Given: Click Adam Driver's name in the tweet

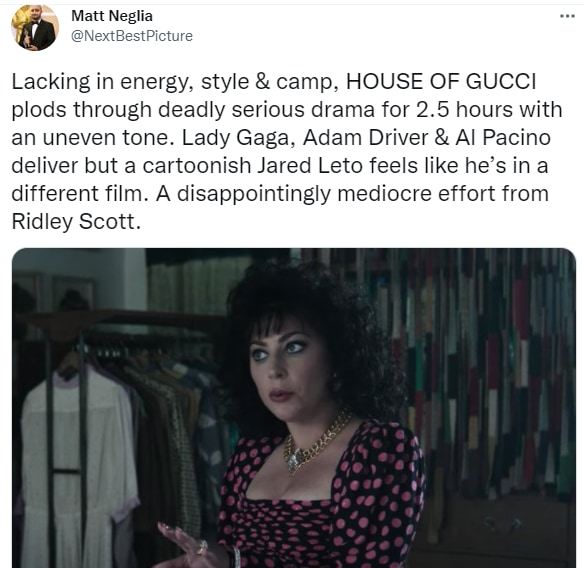Looking at the screenshot, I should 365,138.
